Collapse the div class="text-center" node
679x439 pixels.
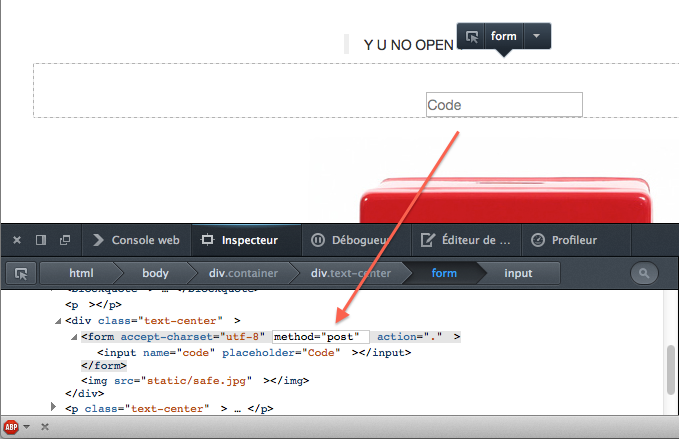click(x=58, y=321)
